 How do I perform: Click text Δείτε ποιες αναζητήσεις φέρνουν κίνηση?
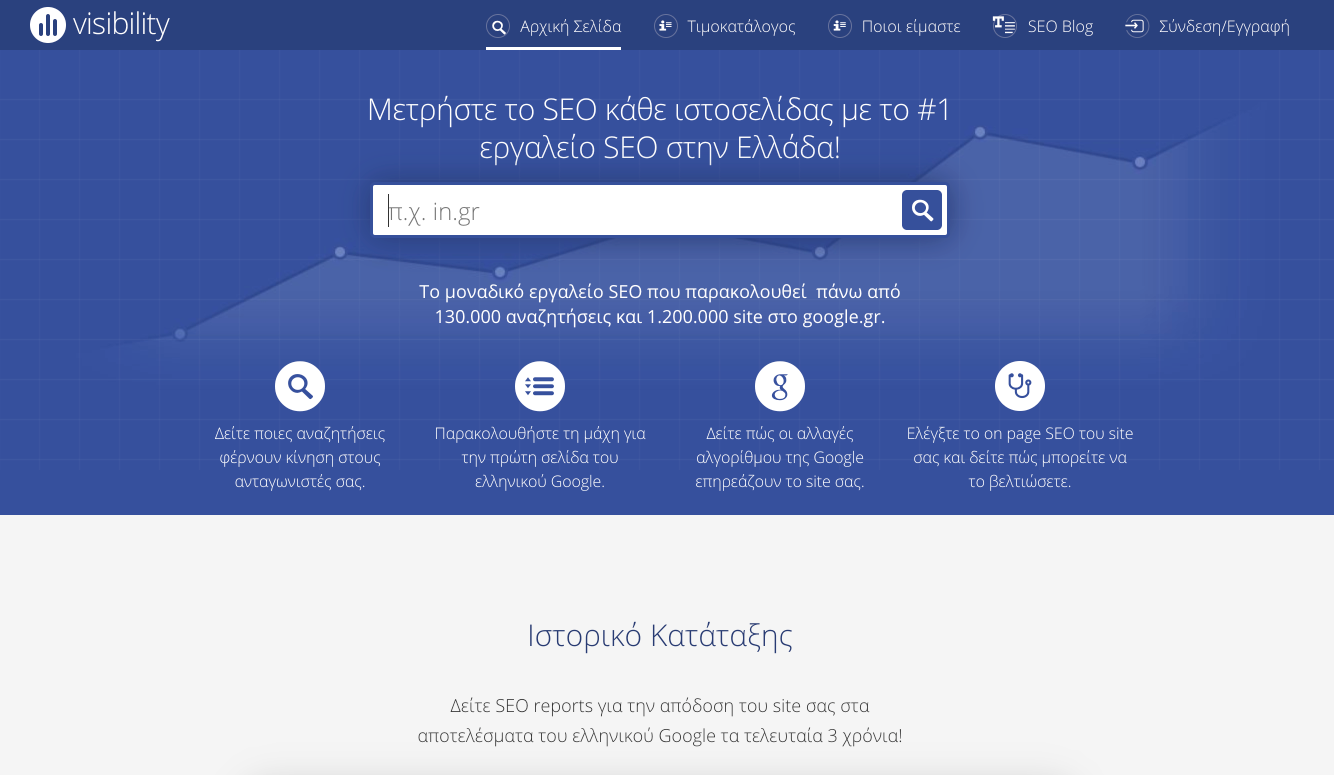[300, 457]
